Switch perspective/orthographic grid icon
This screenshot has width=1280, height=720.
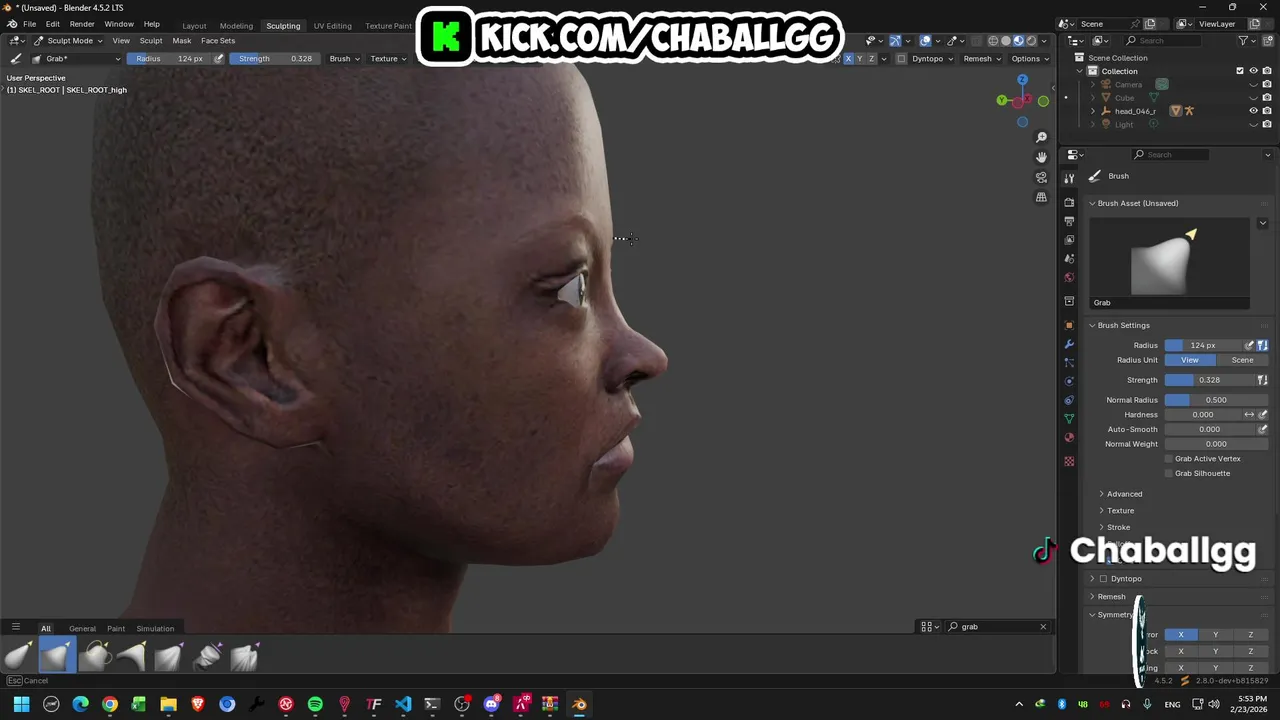[x=1041, y=197]
